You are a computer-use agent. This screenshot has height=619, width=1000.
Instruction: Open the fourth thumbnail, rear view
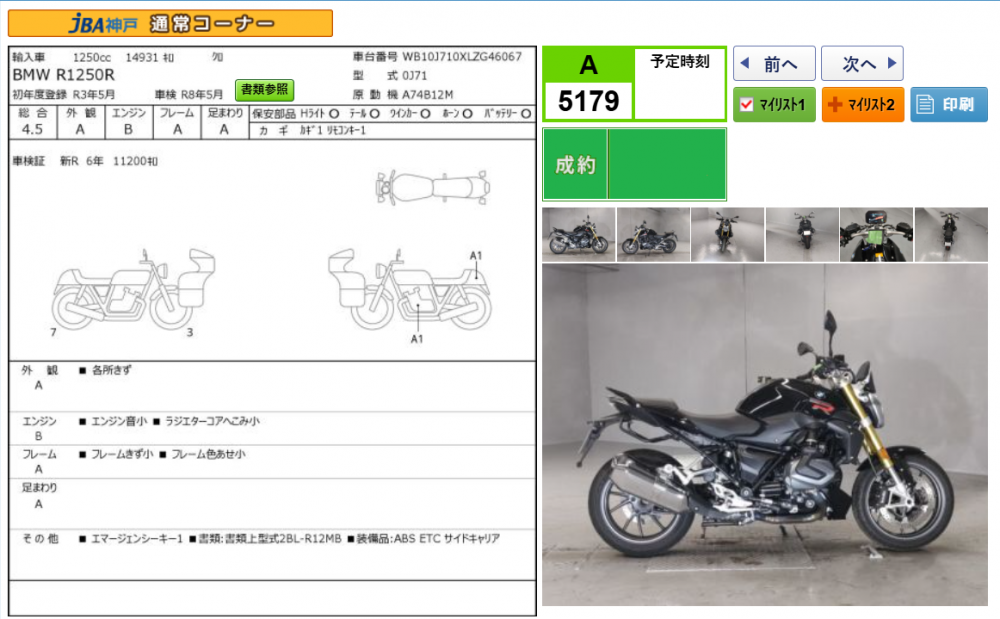[802, 235]
